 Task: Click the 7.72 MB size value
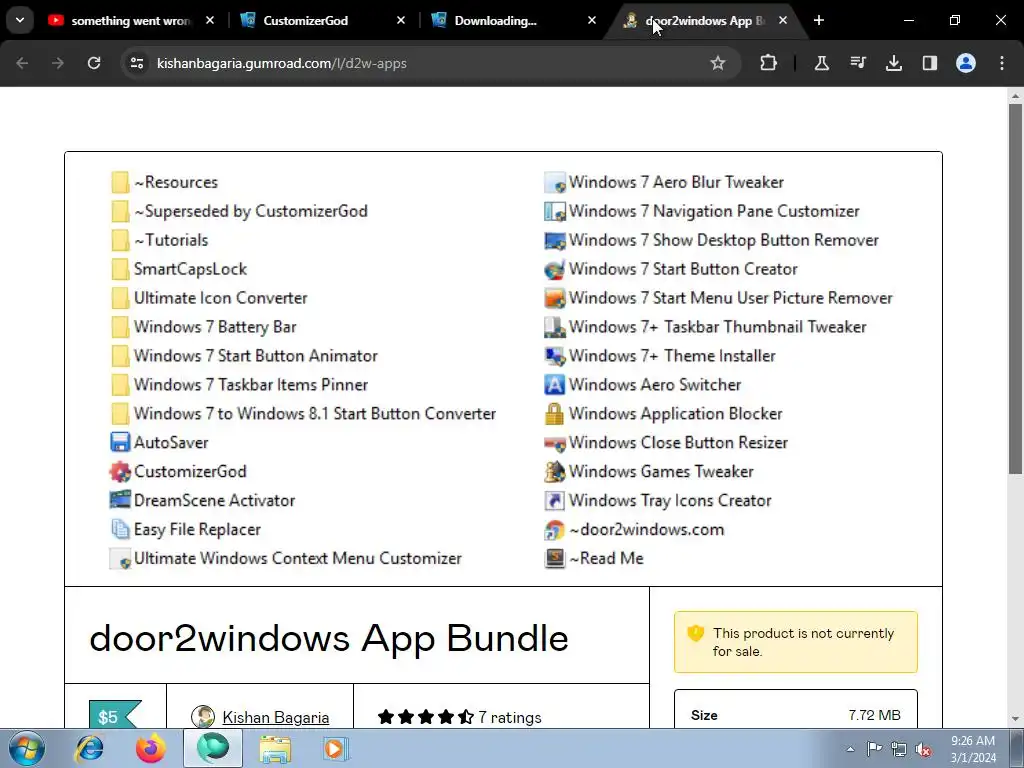coord(874,715)
